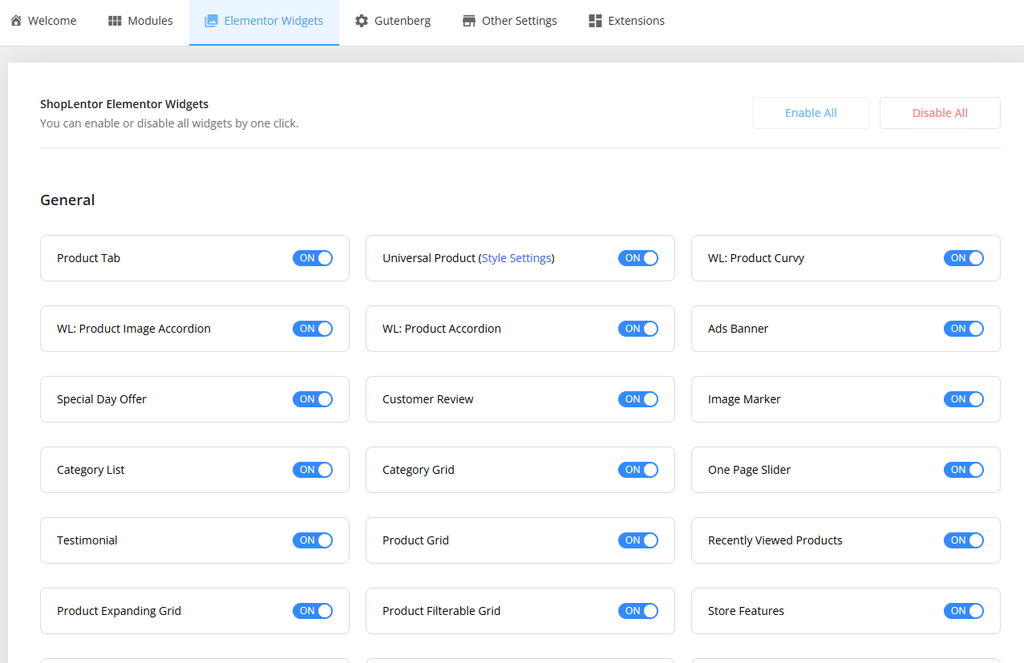
Task: Click the Welcome home icon
Action: [16, 20]
